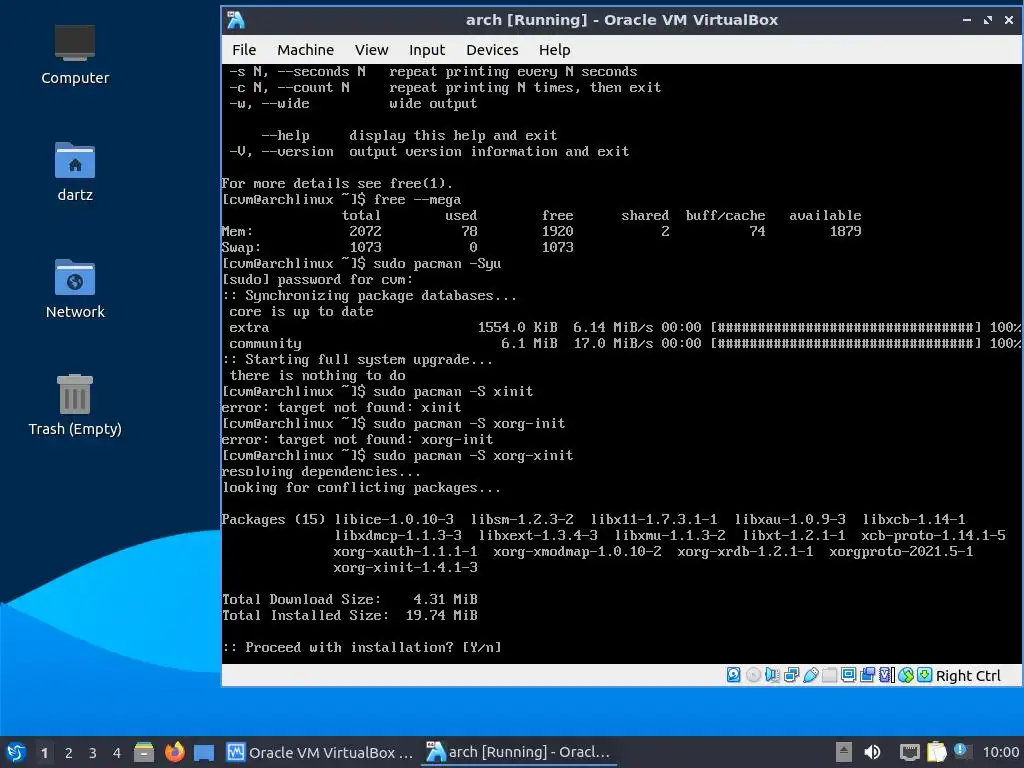Click the 'free --mega' command line
The width and height of the screenshot is (1024, 768).
(x=342, y=199)
